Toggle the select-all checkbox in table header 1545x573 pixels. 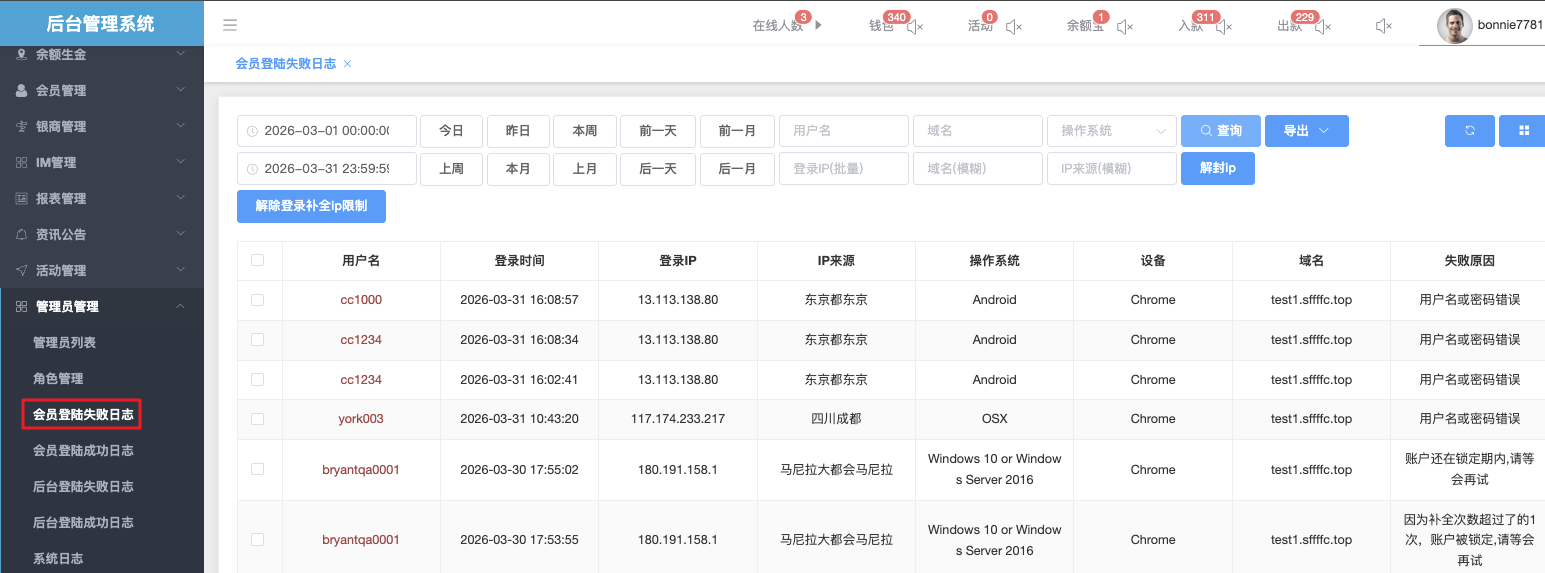click(x=258, y=260)
